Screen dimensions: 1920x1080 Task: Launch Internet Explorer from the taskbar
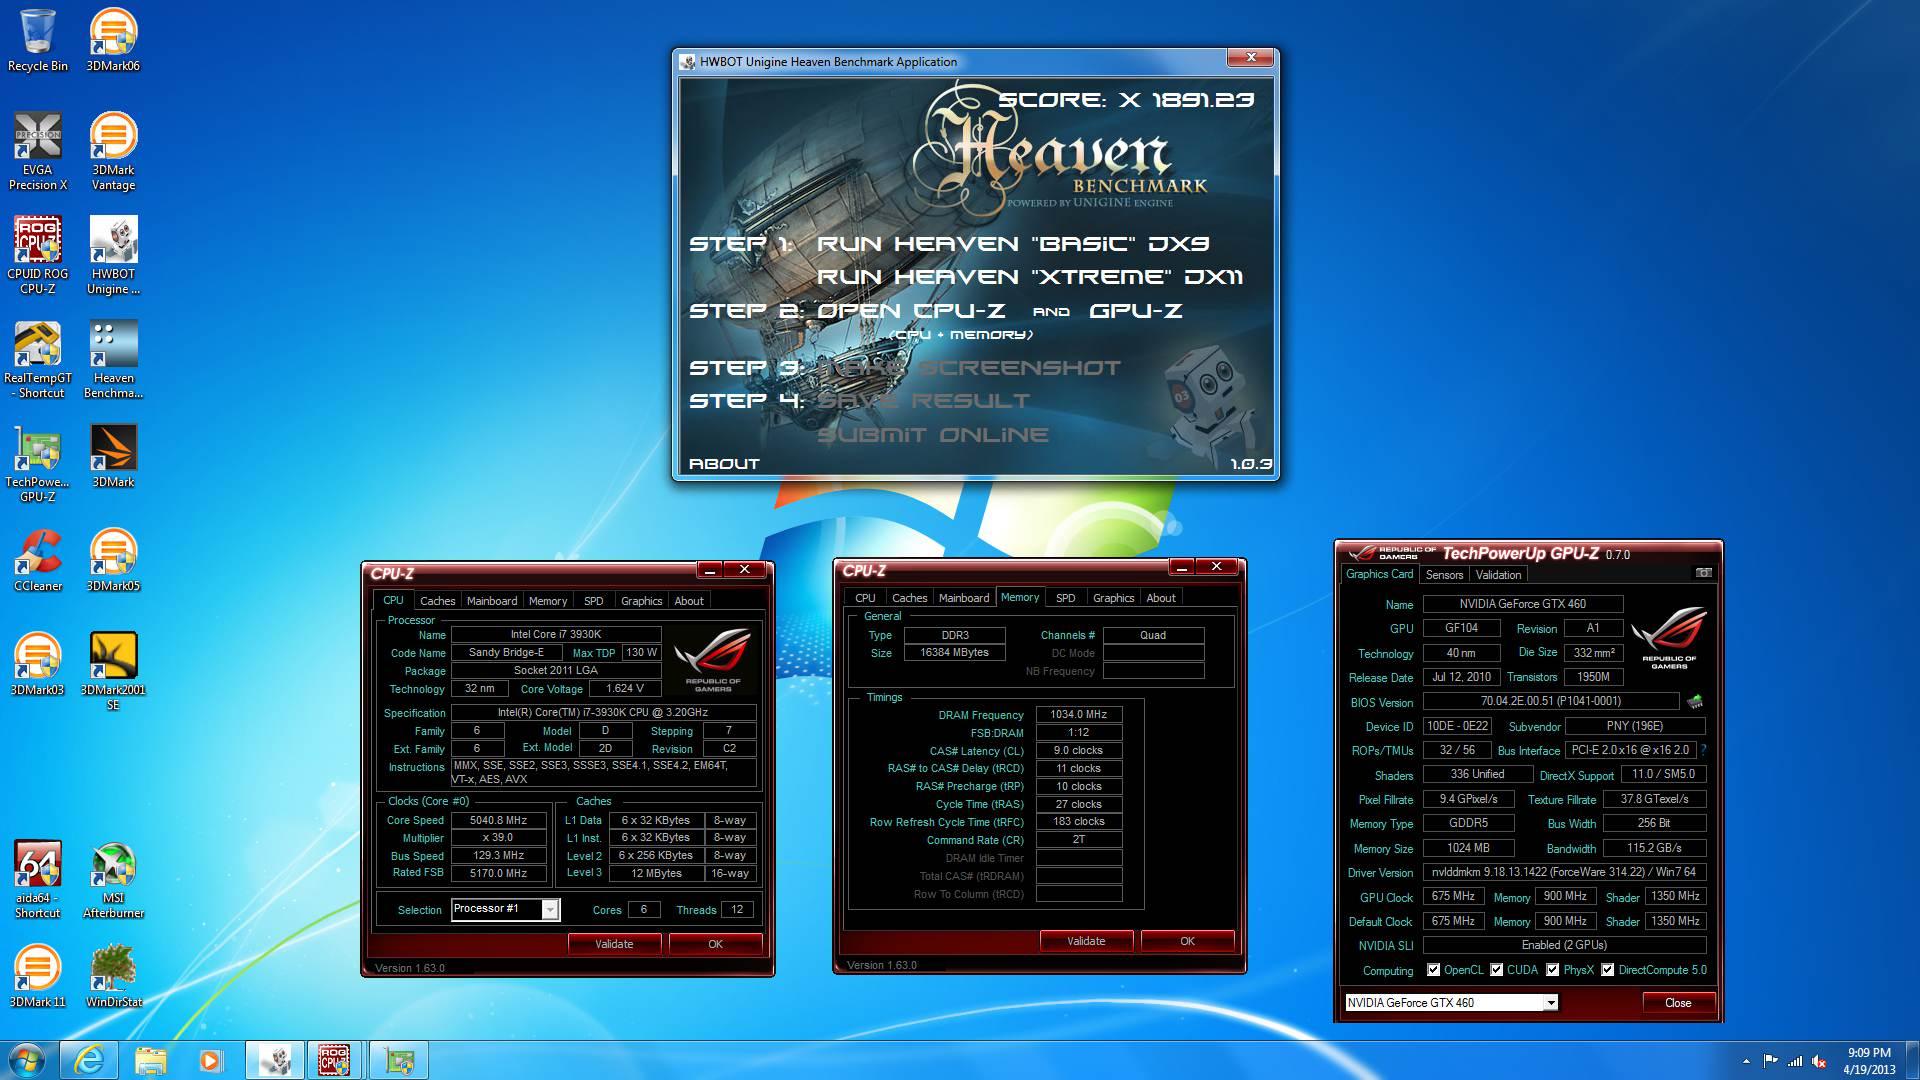pos(89,1059)
